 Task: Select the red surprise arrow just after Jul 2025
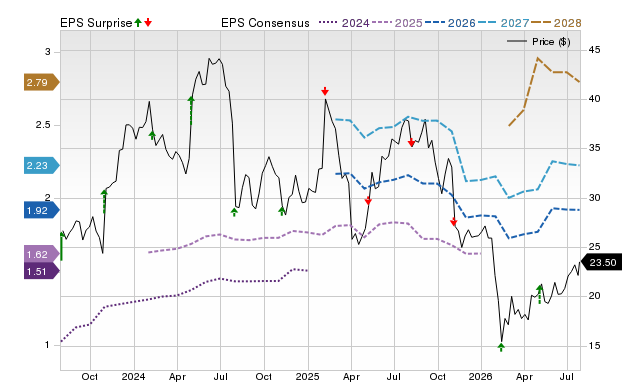pos(411,142)
